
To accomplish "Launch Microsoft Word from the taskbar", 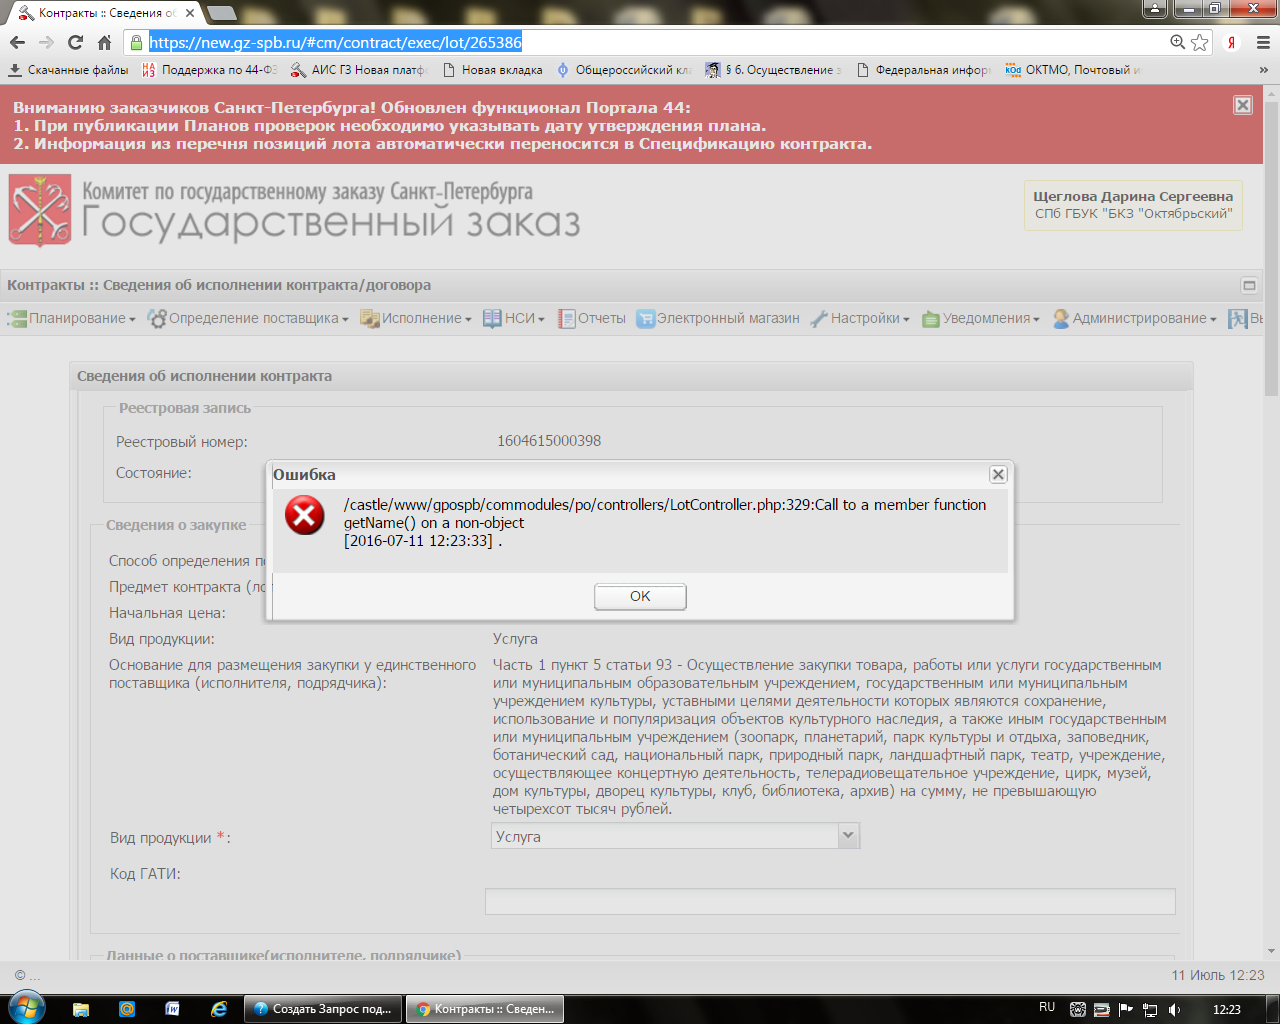I will pyautogui.click(x=173, y=1009).
